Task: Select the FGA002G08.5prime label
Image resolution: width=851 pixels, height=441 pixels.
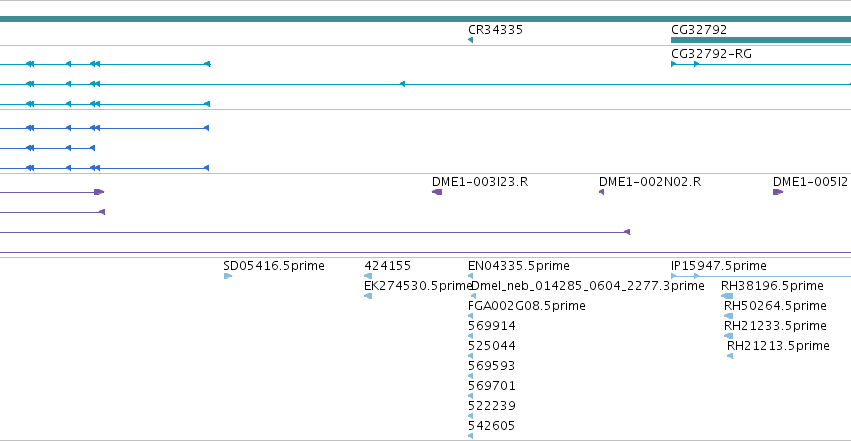Action: tap(526, 306)
